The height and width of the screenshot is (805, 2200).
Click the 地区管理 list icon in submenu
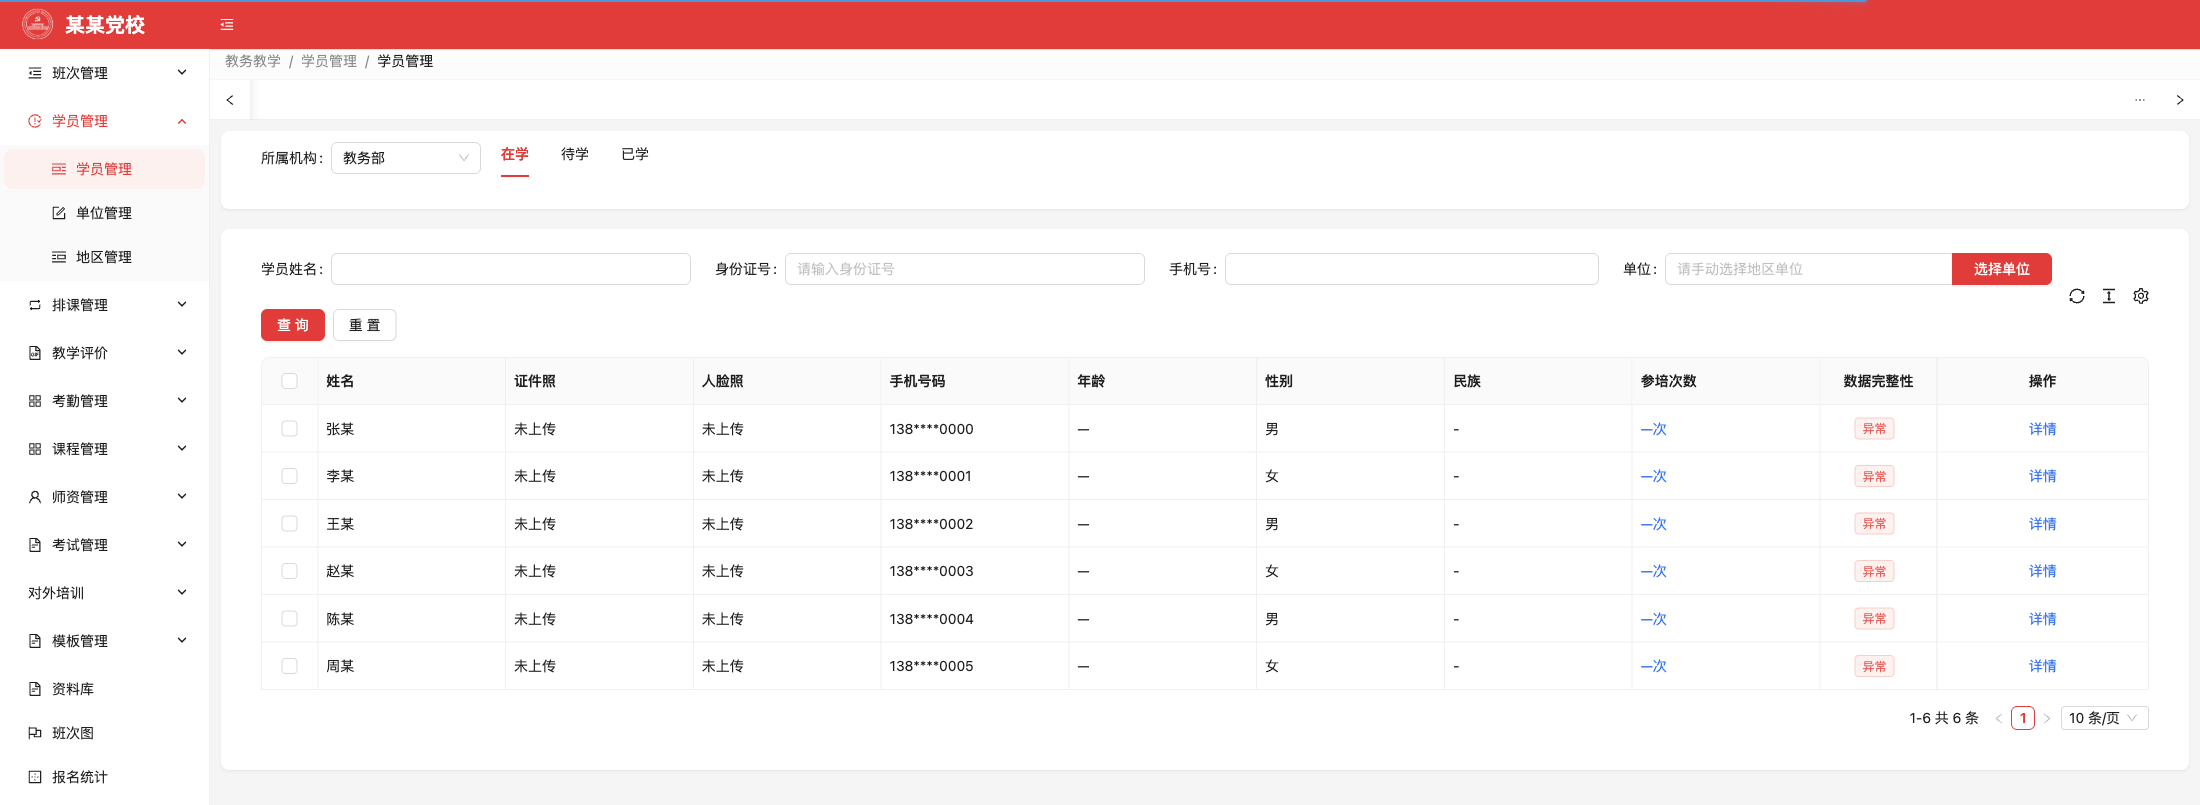59,257
